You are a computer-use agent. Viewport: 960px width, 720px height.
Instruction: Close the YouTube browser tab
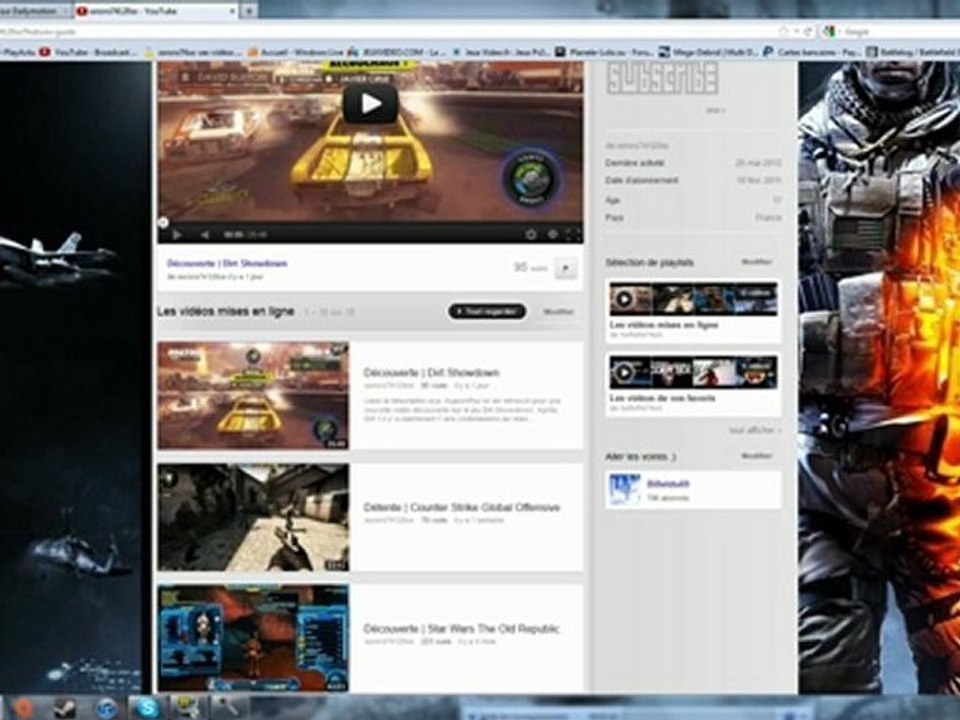pyautogui.click(x=233, y=11)
